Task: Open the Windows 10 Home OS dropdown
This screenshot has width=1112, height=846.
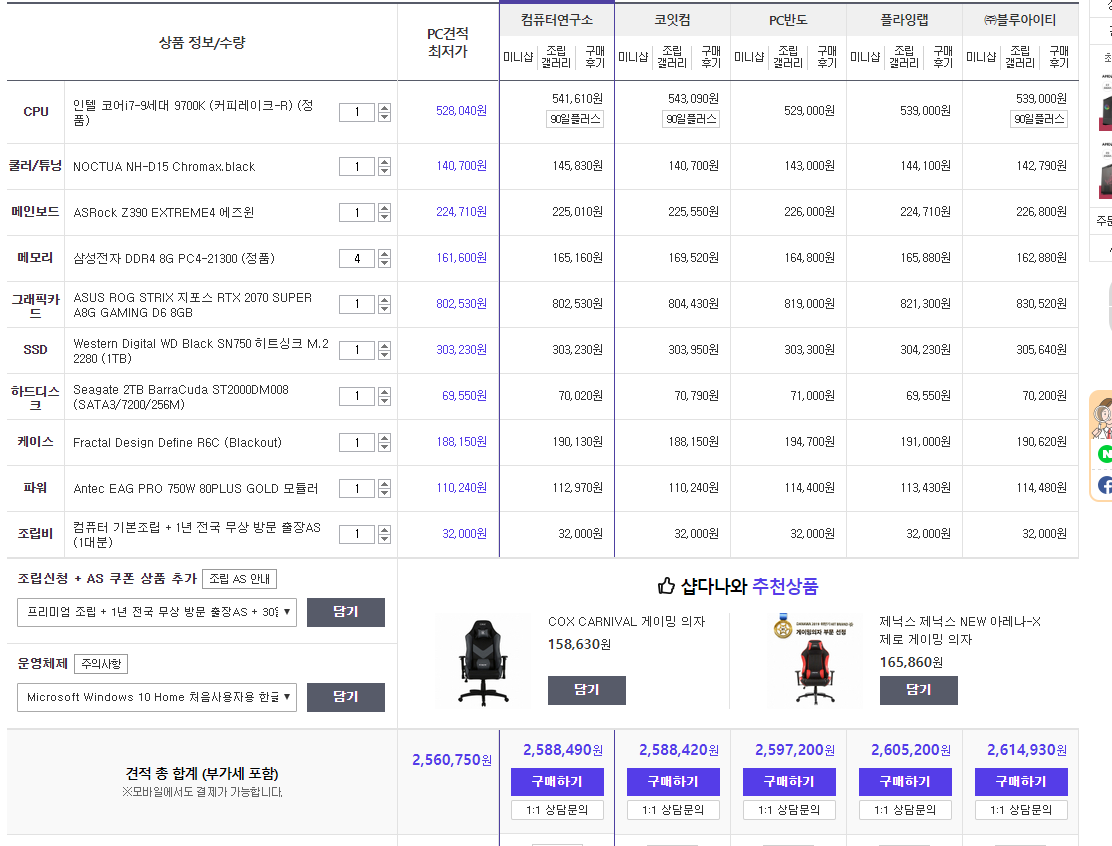Action: point(157,697)
